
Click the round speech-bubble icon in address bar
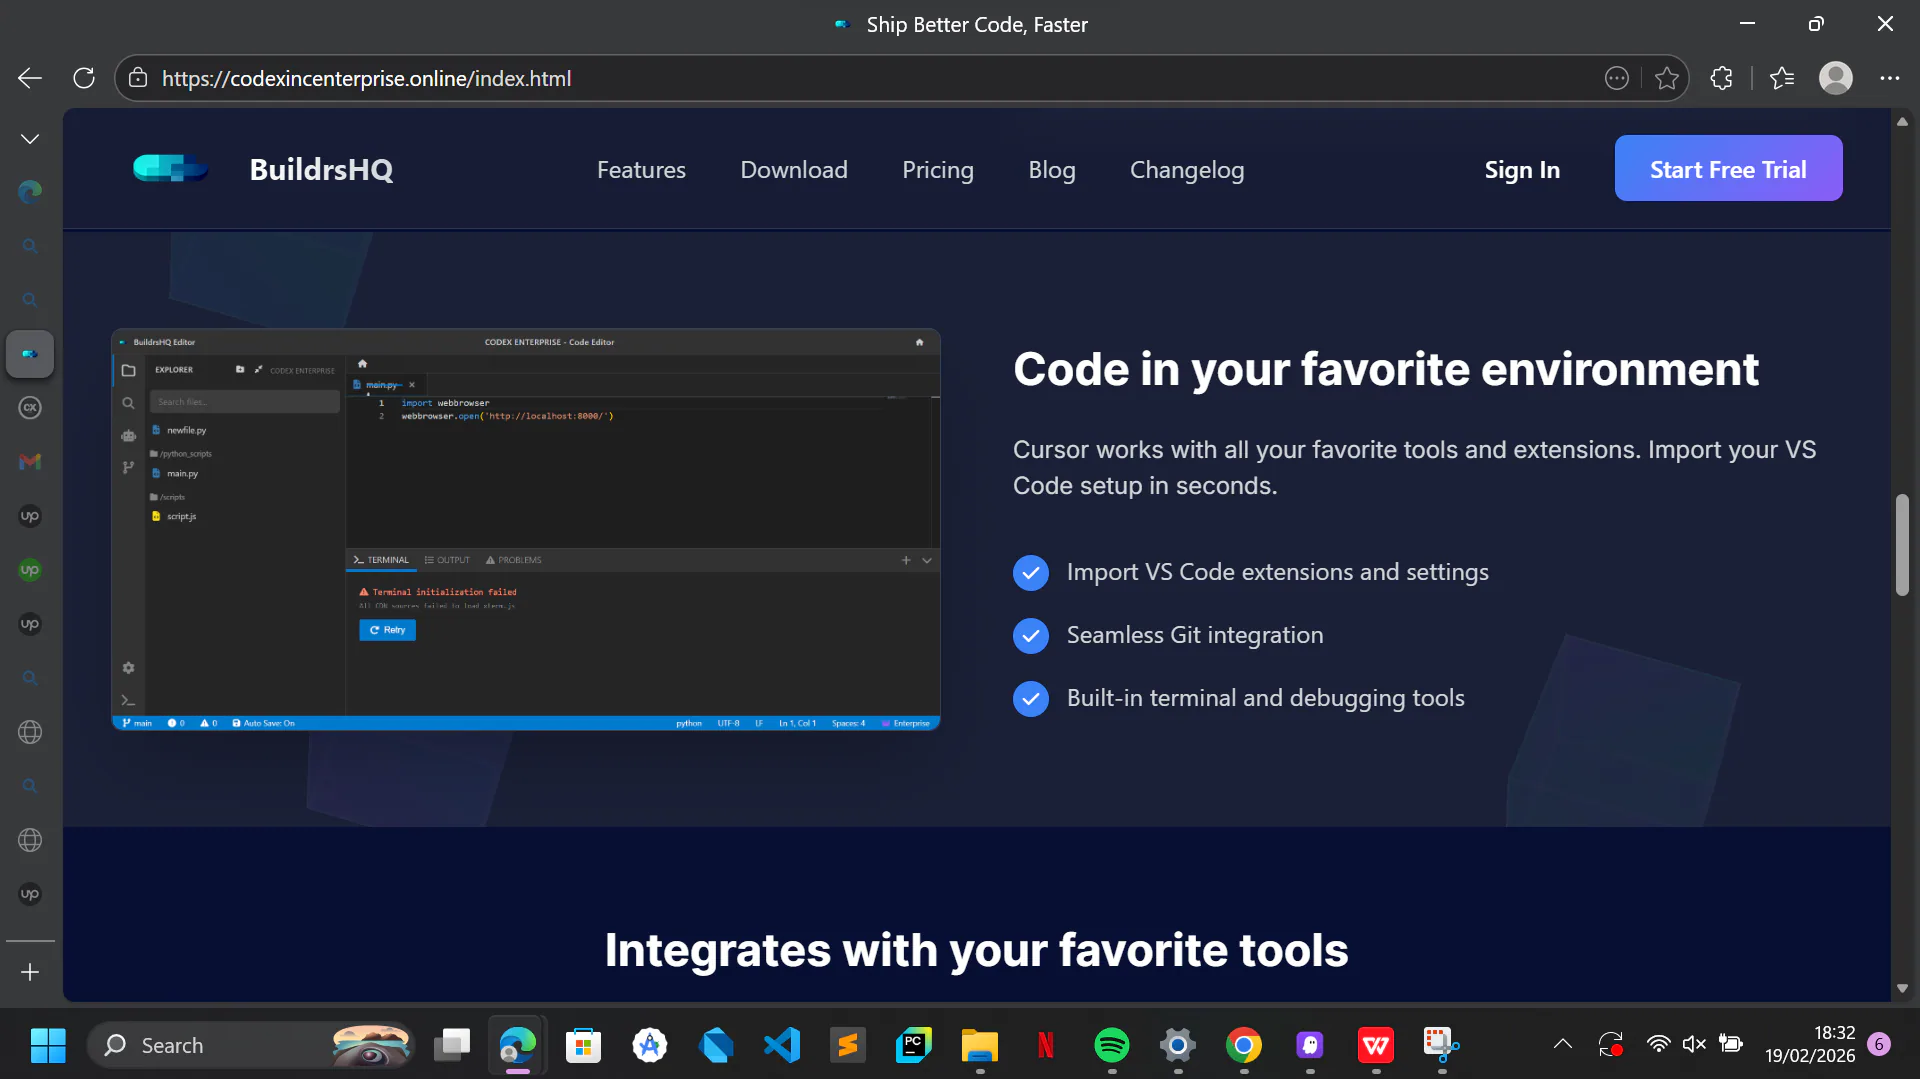[x=1617, y=78]
